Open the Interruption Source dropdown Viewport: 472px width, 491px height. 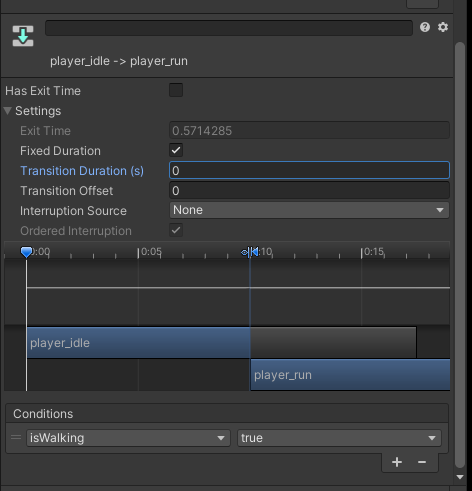click(x=309, y=210)
